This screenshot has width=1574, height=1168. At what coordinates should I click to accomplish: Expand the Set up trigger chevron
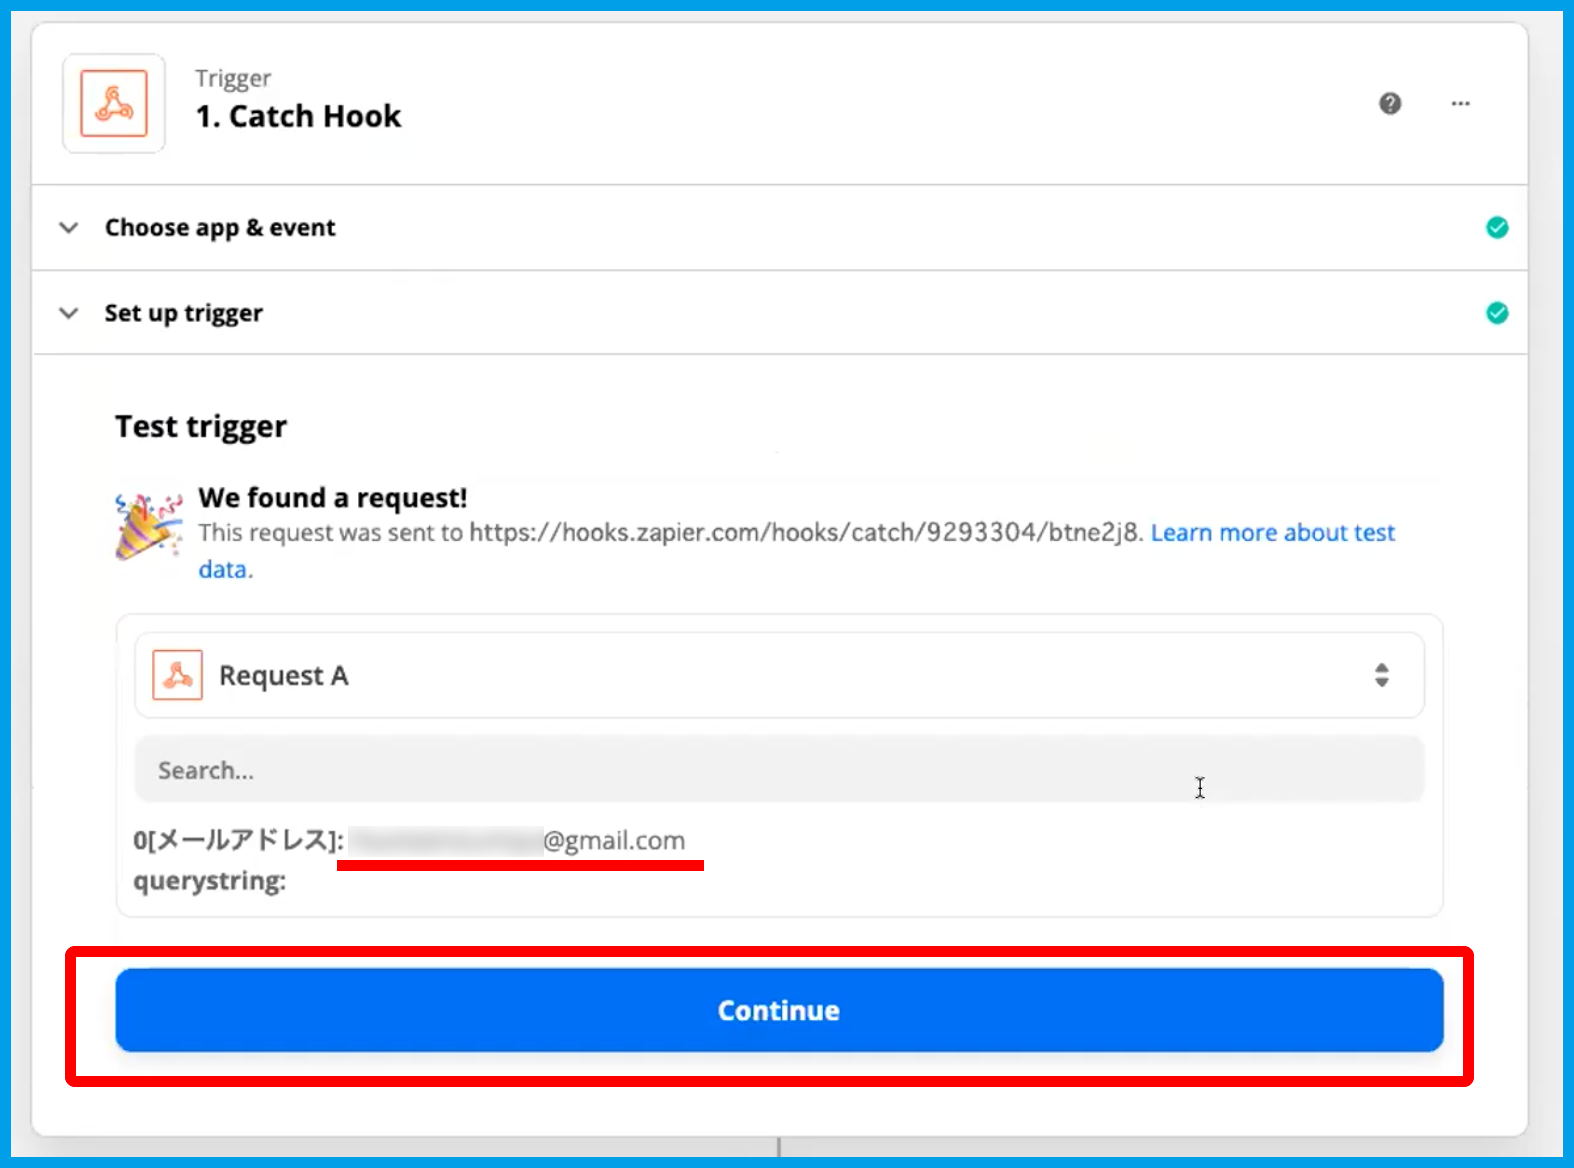click(x=69, y=313)
